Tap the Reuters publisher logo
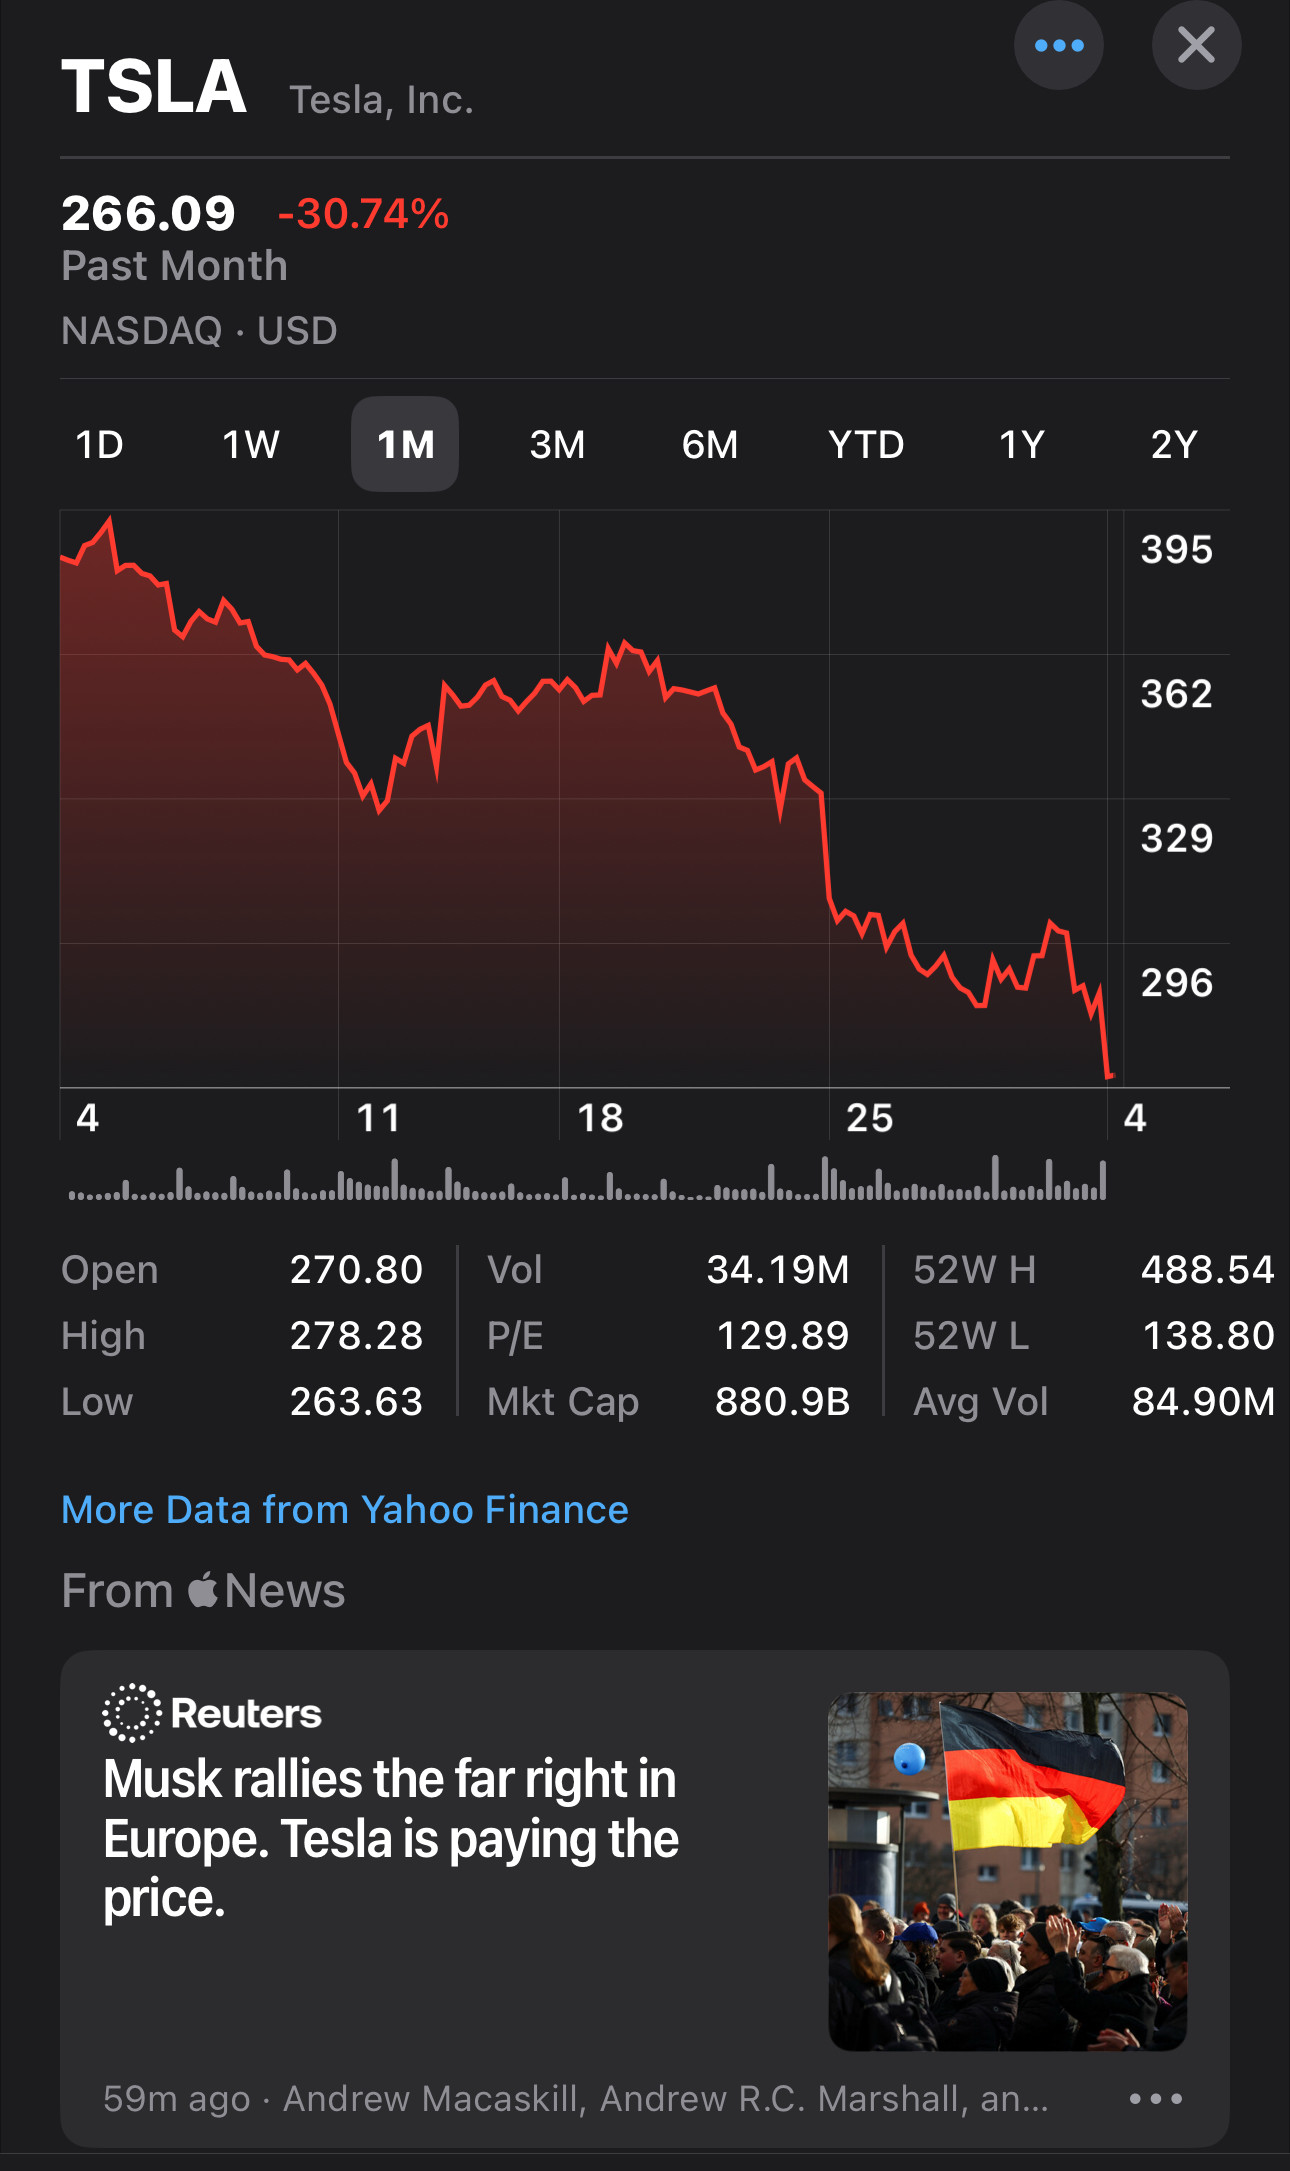The width and height of the screenshot is (1290, 2171). pyautogui.click(x=212, y=1713)
